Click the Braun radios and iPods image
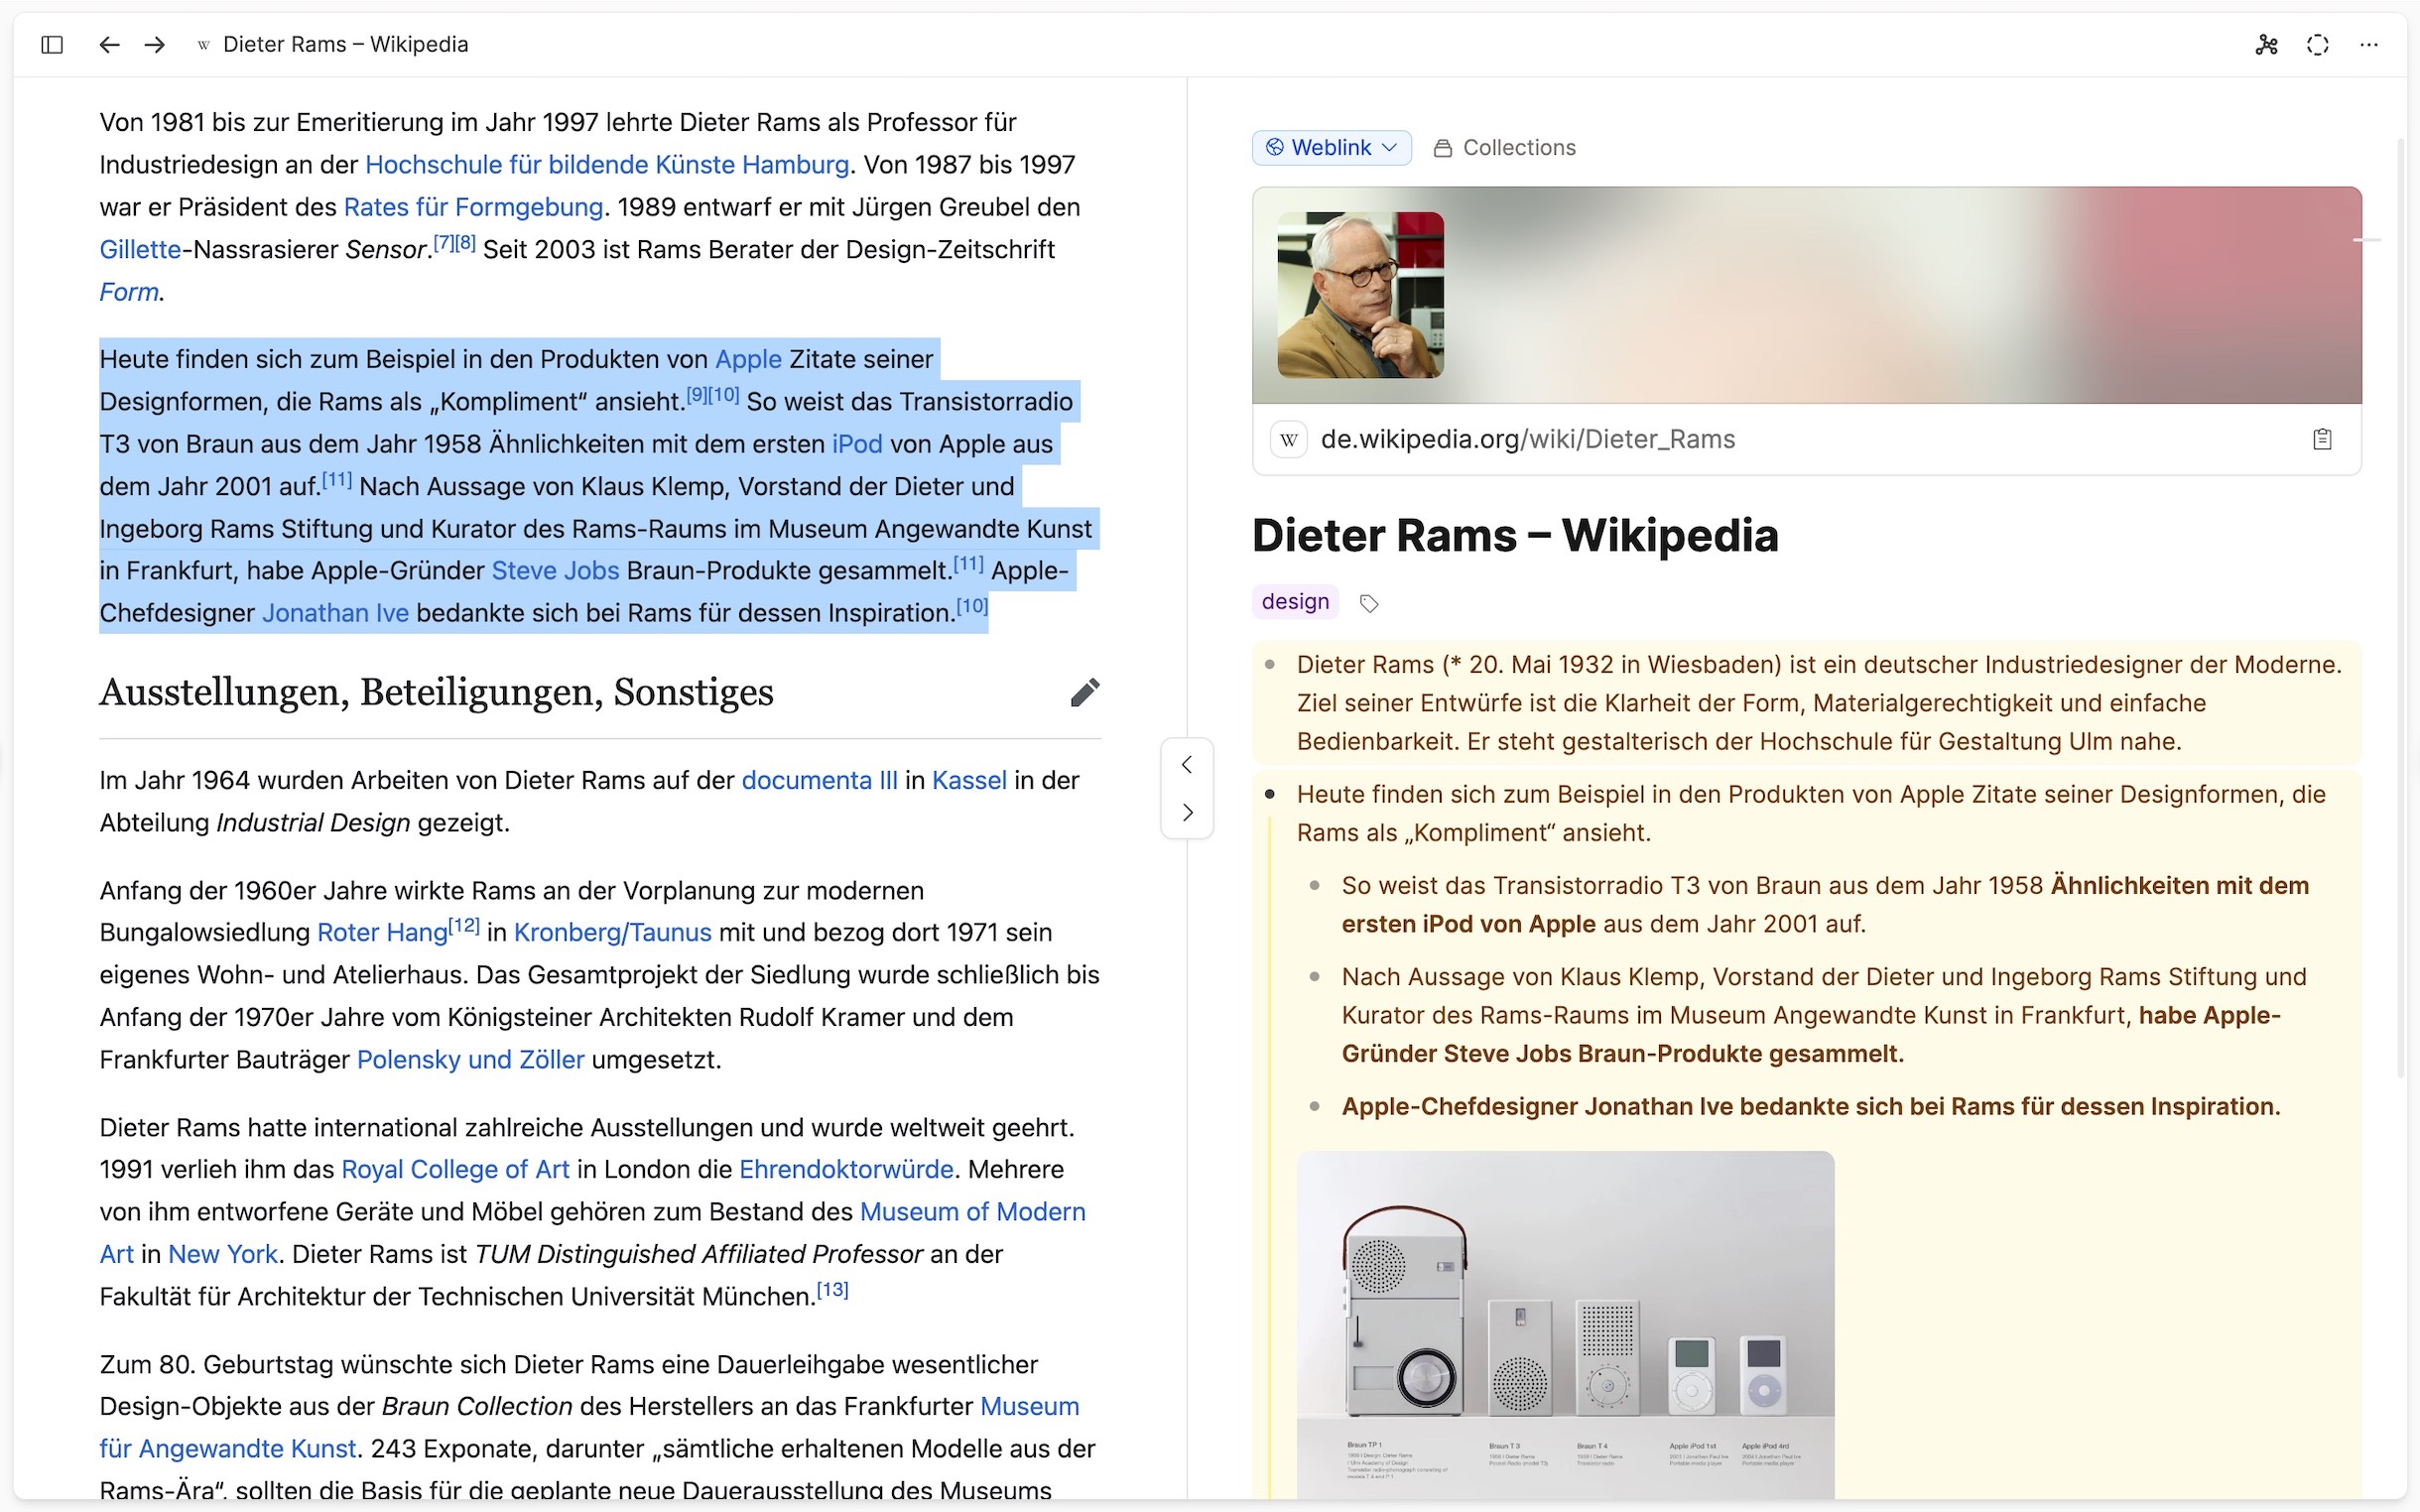Screen dimensions: 2420x1512 click(x=1565, y=1324)
